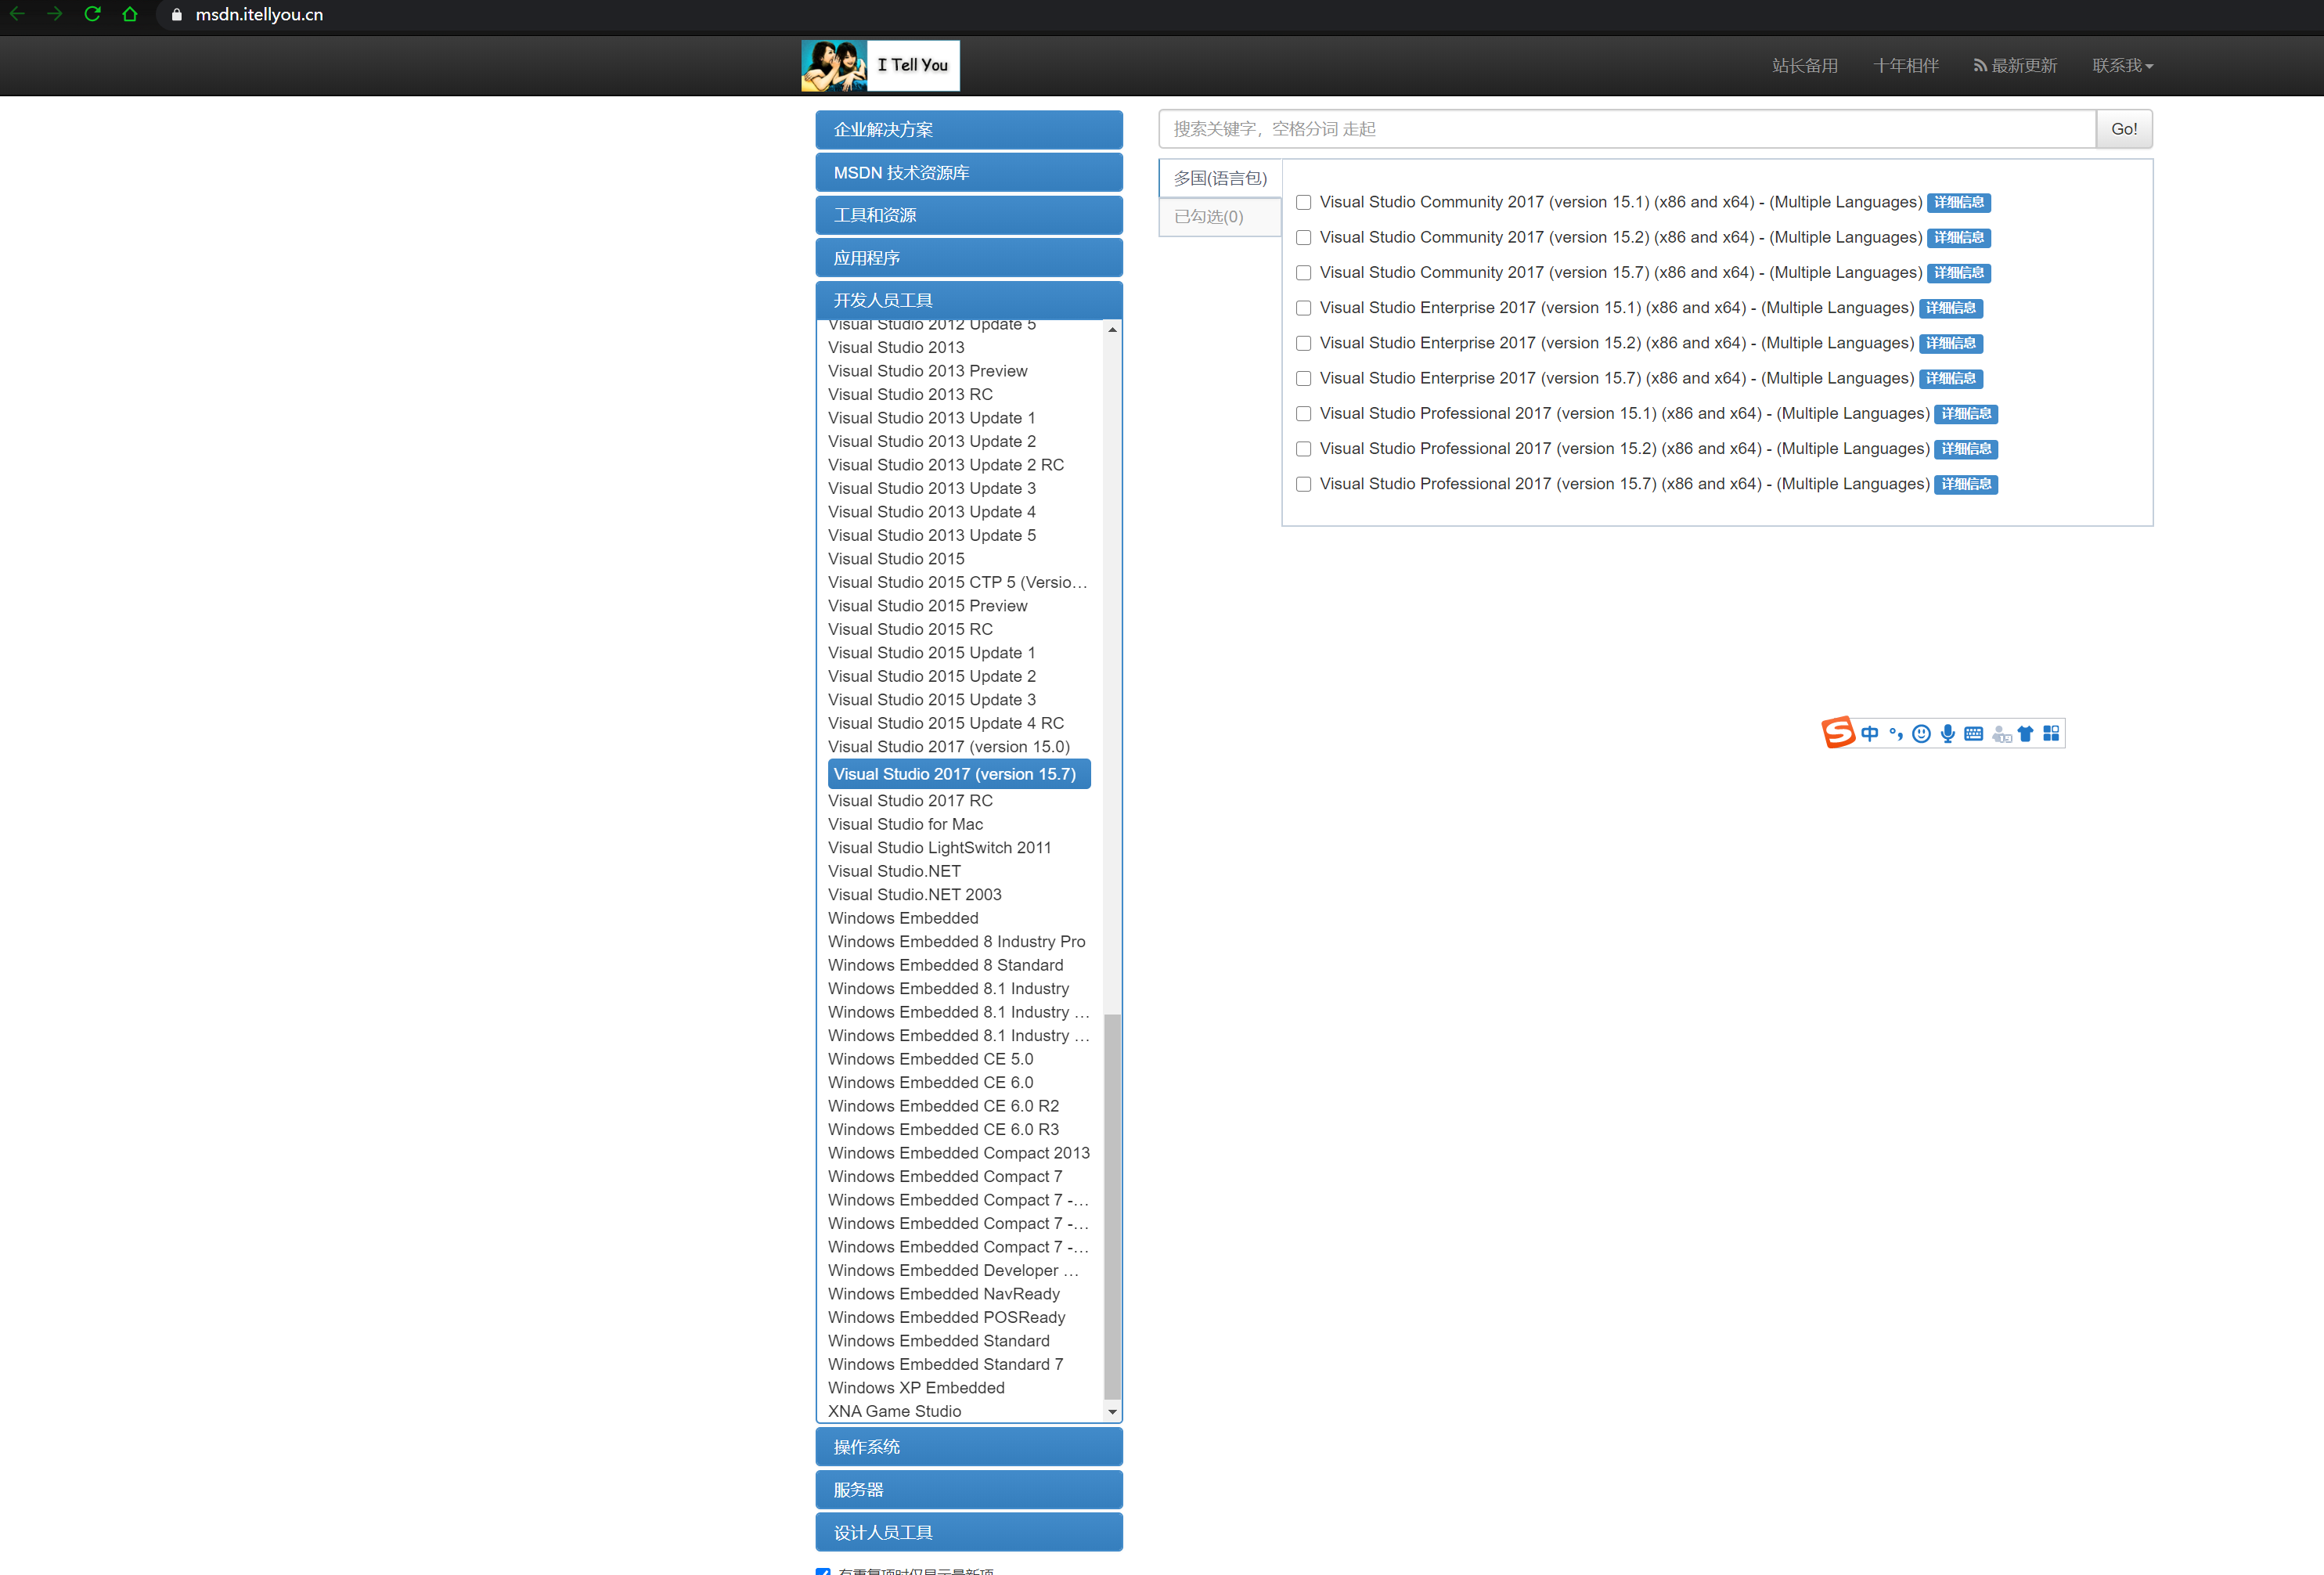Viewport: 2324px width, 1575px height.
Task: Click the browser home icon
Action: coord(129,14)
